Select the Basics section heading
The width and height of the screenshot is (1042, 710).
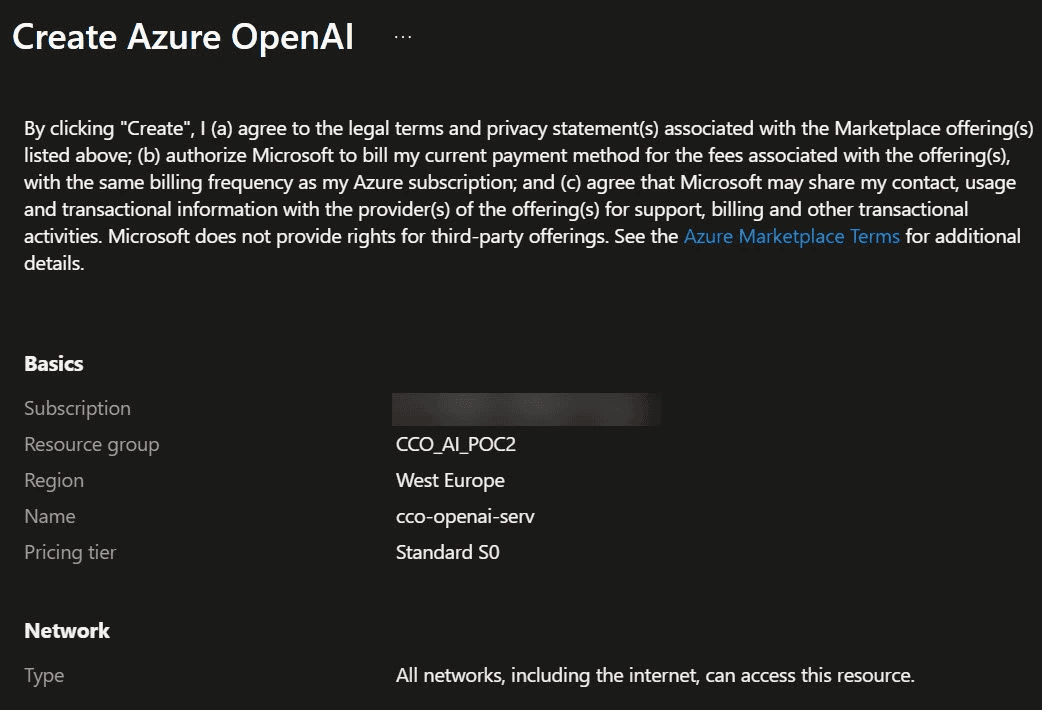[x=54, y=364]
